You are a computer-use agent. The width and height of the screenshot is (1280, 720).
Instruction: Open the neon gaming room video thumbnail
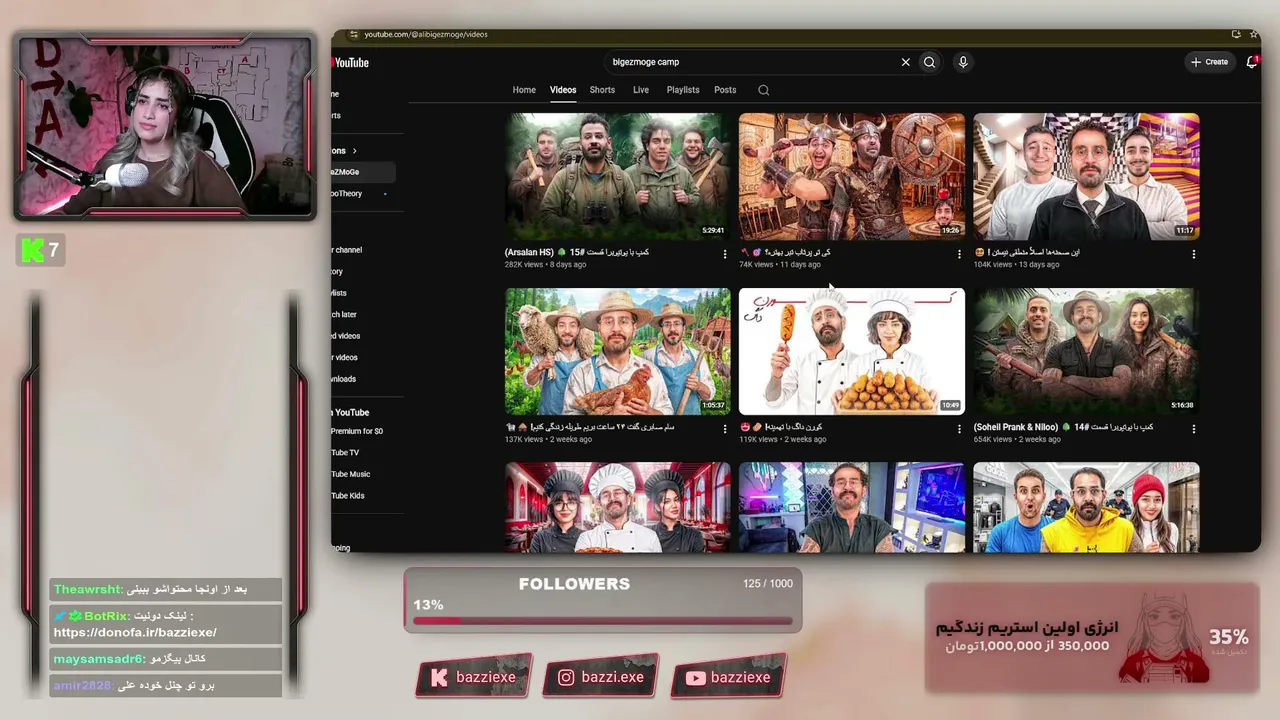852,507
